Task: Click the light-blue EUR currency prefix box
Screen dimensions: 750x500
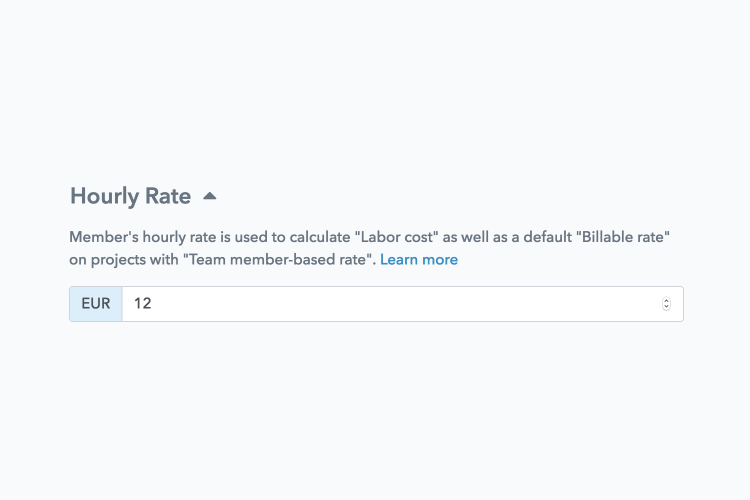Action: 96,304
